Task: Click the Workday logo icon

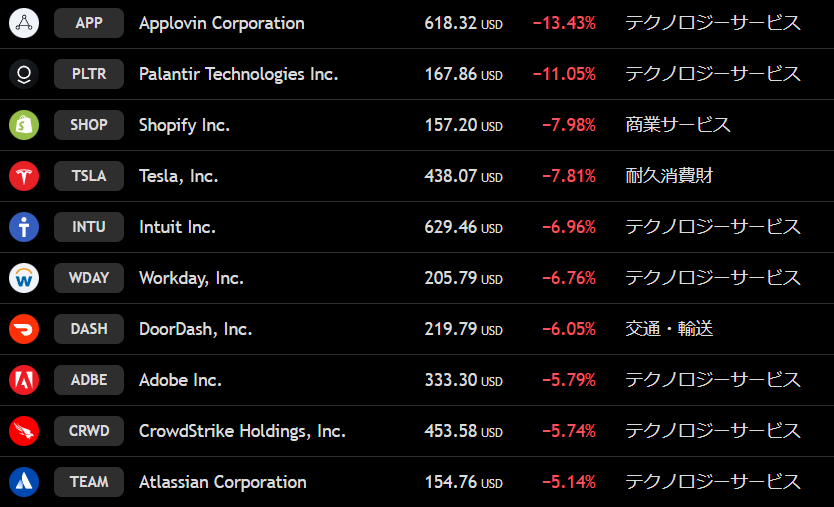Action: tap(24, 278)
